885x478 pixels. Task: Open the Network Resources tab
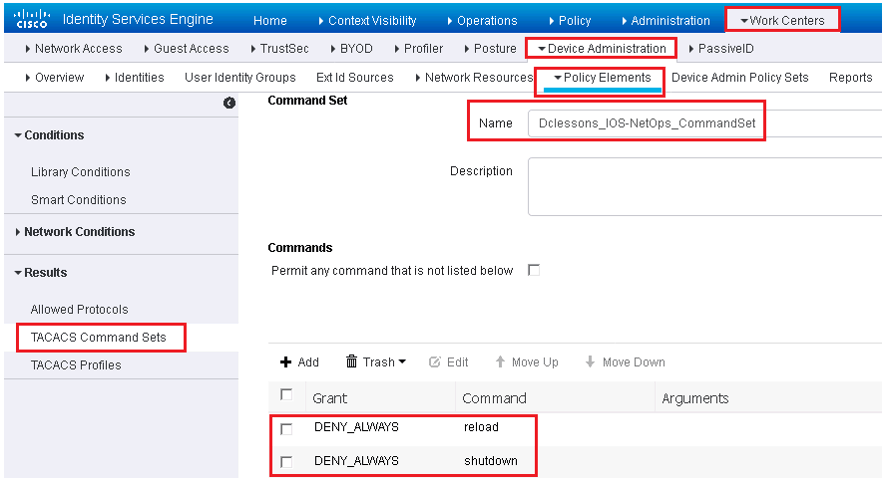[x=474, y=77]
